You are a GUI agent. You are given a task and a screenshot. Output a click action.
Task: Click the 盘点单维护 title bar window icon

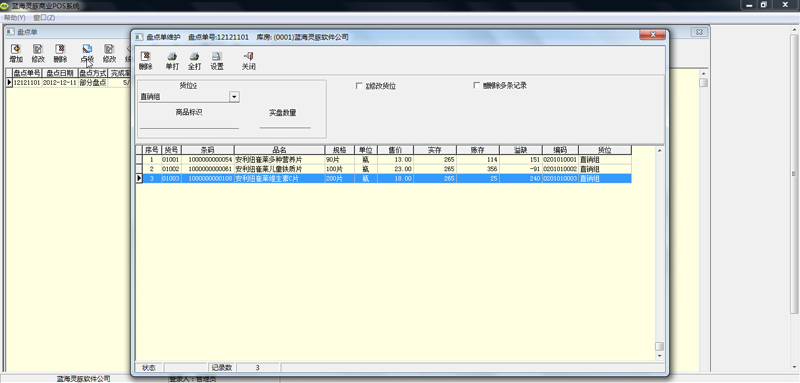pyautogui.click(x=139, y=37)
